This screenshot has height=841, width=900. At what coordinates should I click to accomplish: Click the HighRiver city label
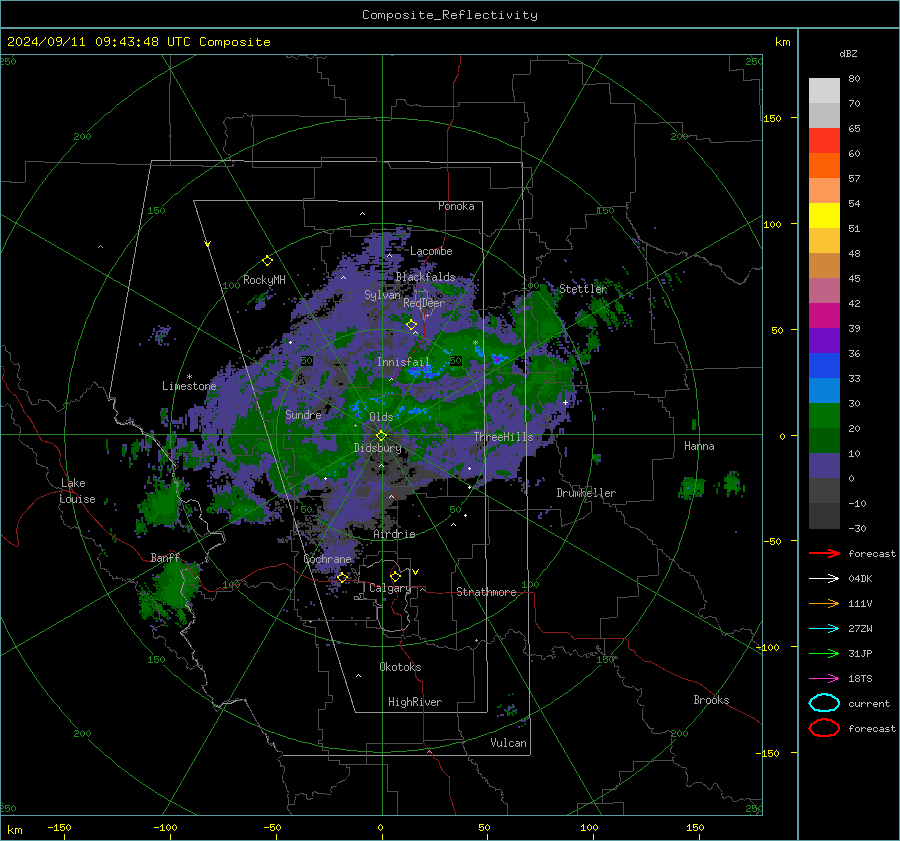tap(415, 702)
